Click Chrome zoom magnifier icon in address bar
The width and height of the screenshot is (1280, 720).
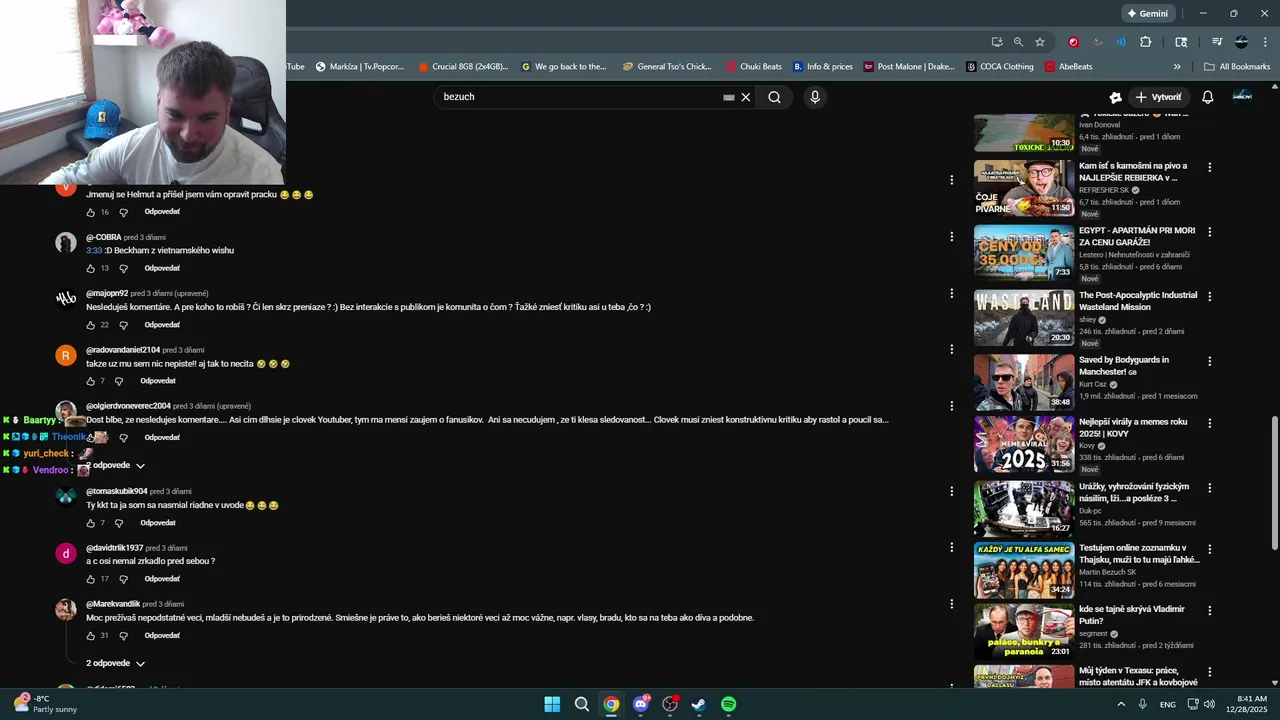point(1018,42)
